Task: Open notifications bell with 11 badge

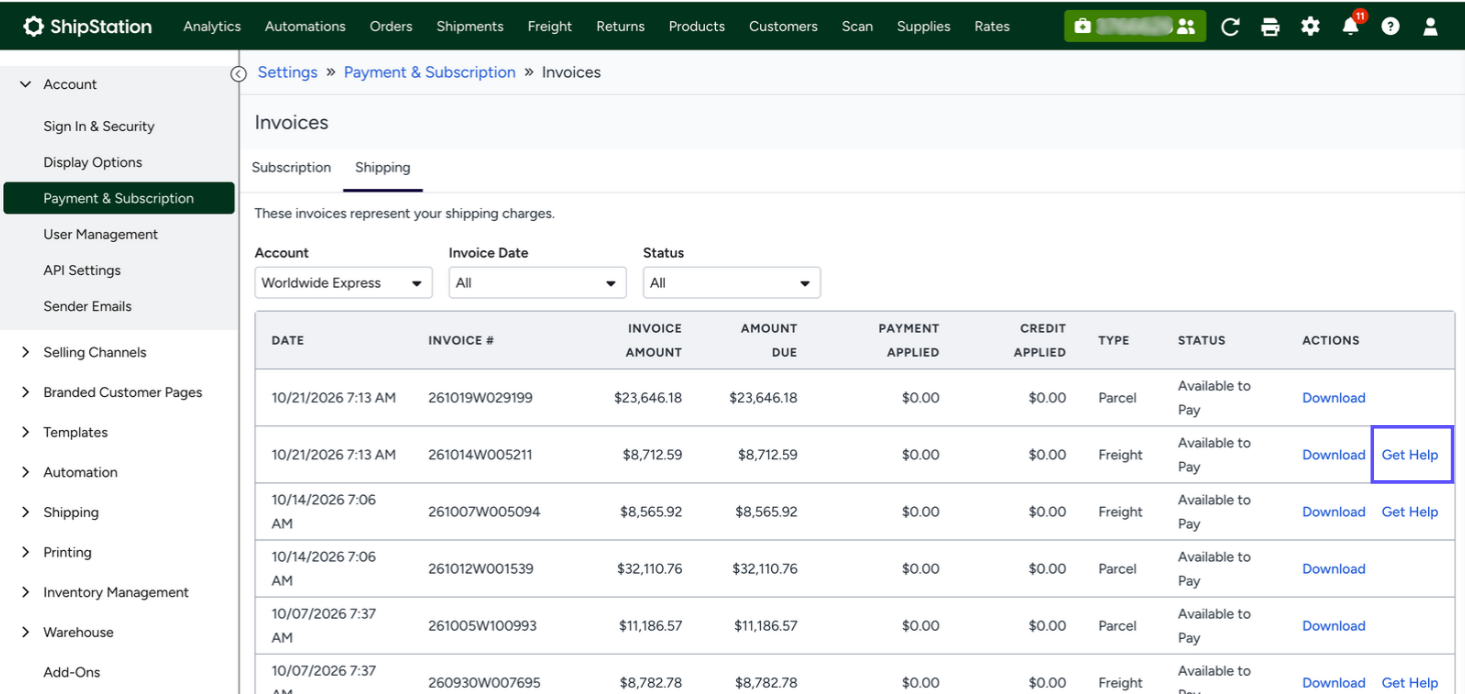Action: point(1352,25)
